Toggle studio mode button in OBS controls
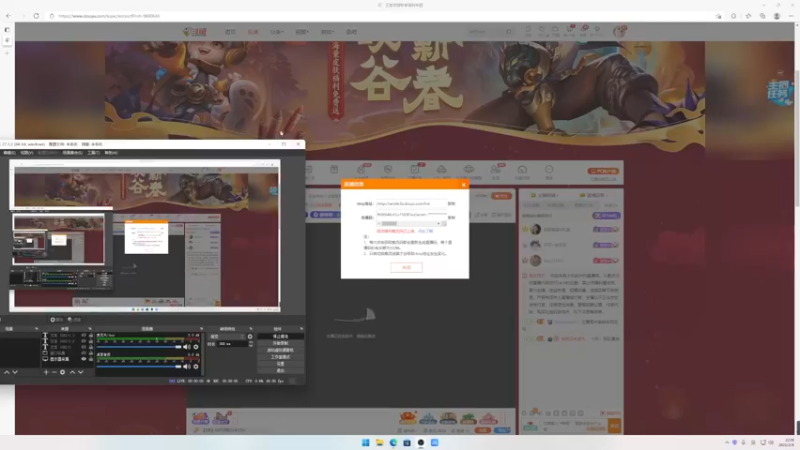This screenshot has width=800, height=450. tap(281, 357)
